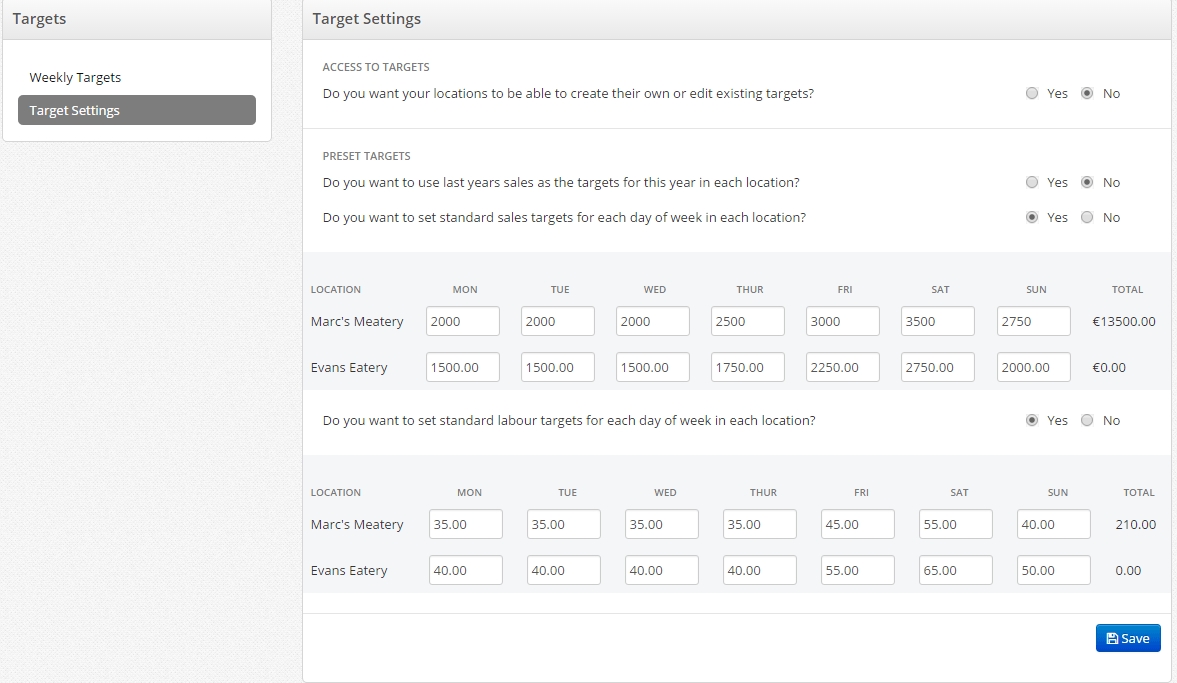Select Yes to use last years sales as targets
1177x683 pixels.
[1032, 182]
